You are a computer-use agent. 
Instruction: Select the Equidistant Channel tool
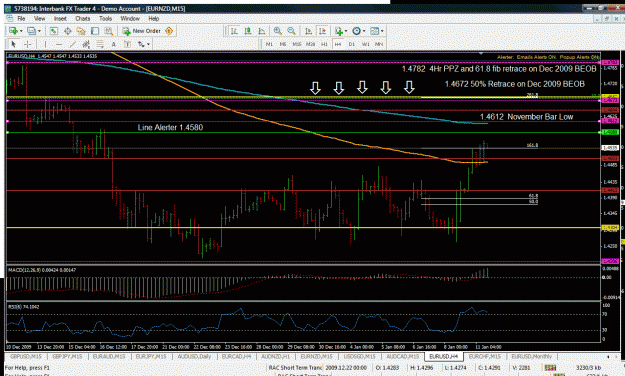(86, 44)
